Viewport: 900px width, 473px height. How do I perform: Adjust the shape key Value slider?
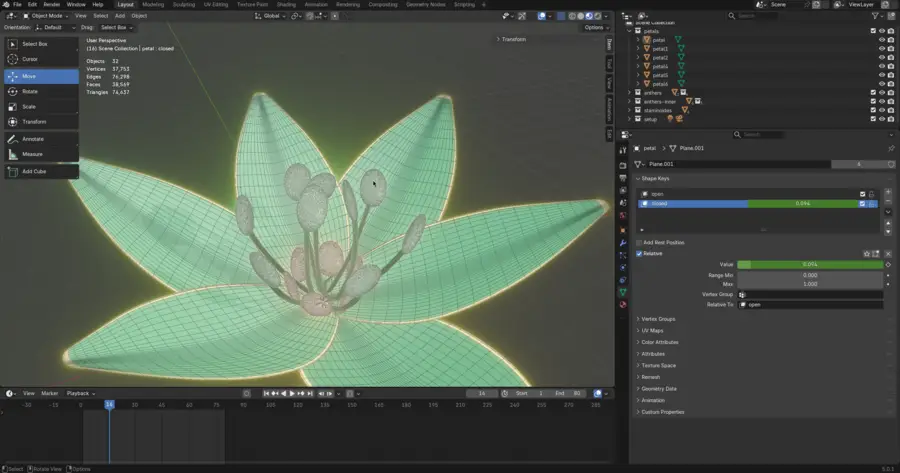pyautogui.click(x=810, y=265)
